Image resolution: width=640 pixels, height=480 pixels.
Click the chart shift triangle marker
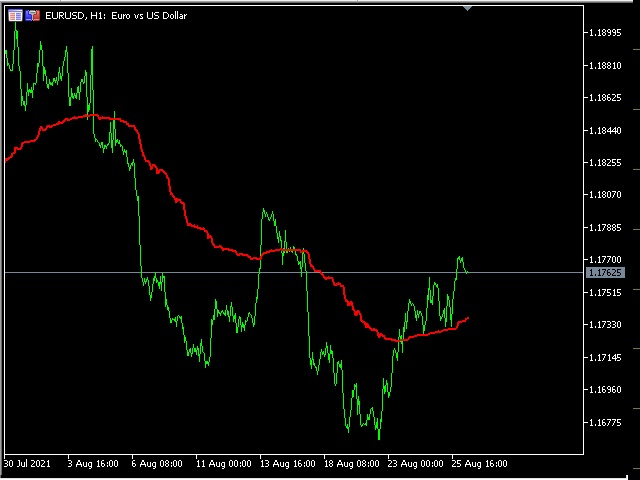467,8
